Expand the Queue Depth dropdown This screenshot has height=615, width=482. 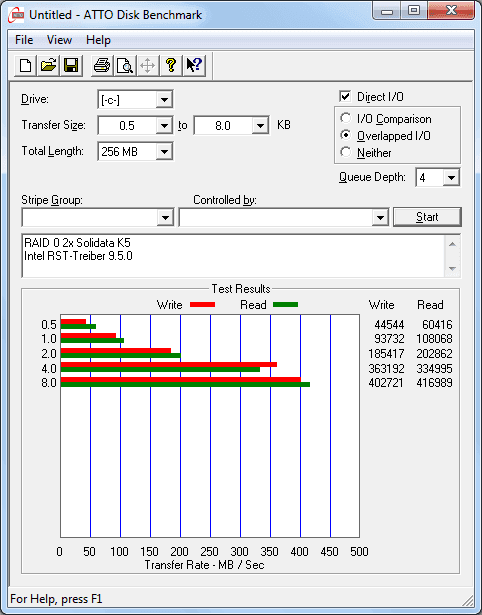coord(451,178)
